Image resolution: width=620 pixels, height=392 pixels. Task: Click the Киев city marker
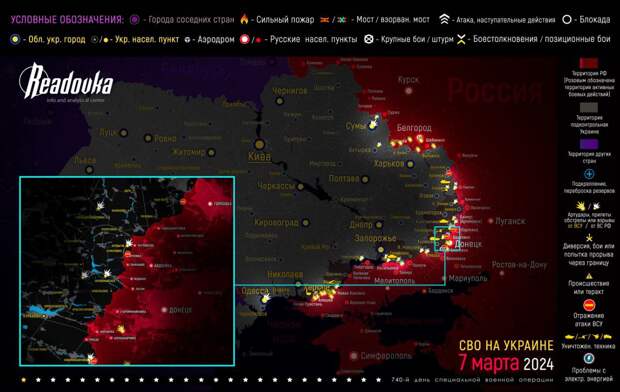(x=259, y=144)
